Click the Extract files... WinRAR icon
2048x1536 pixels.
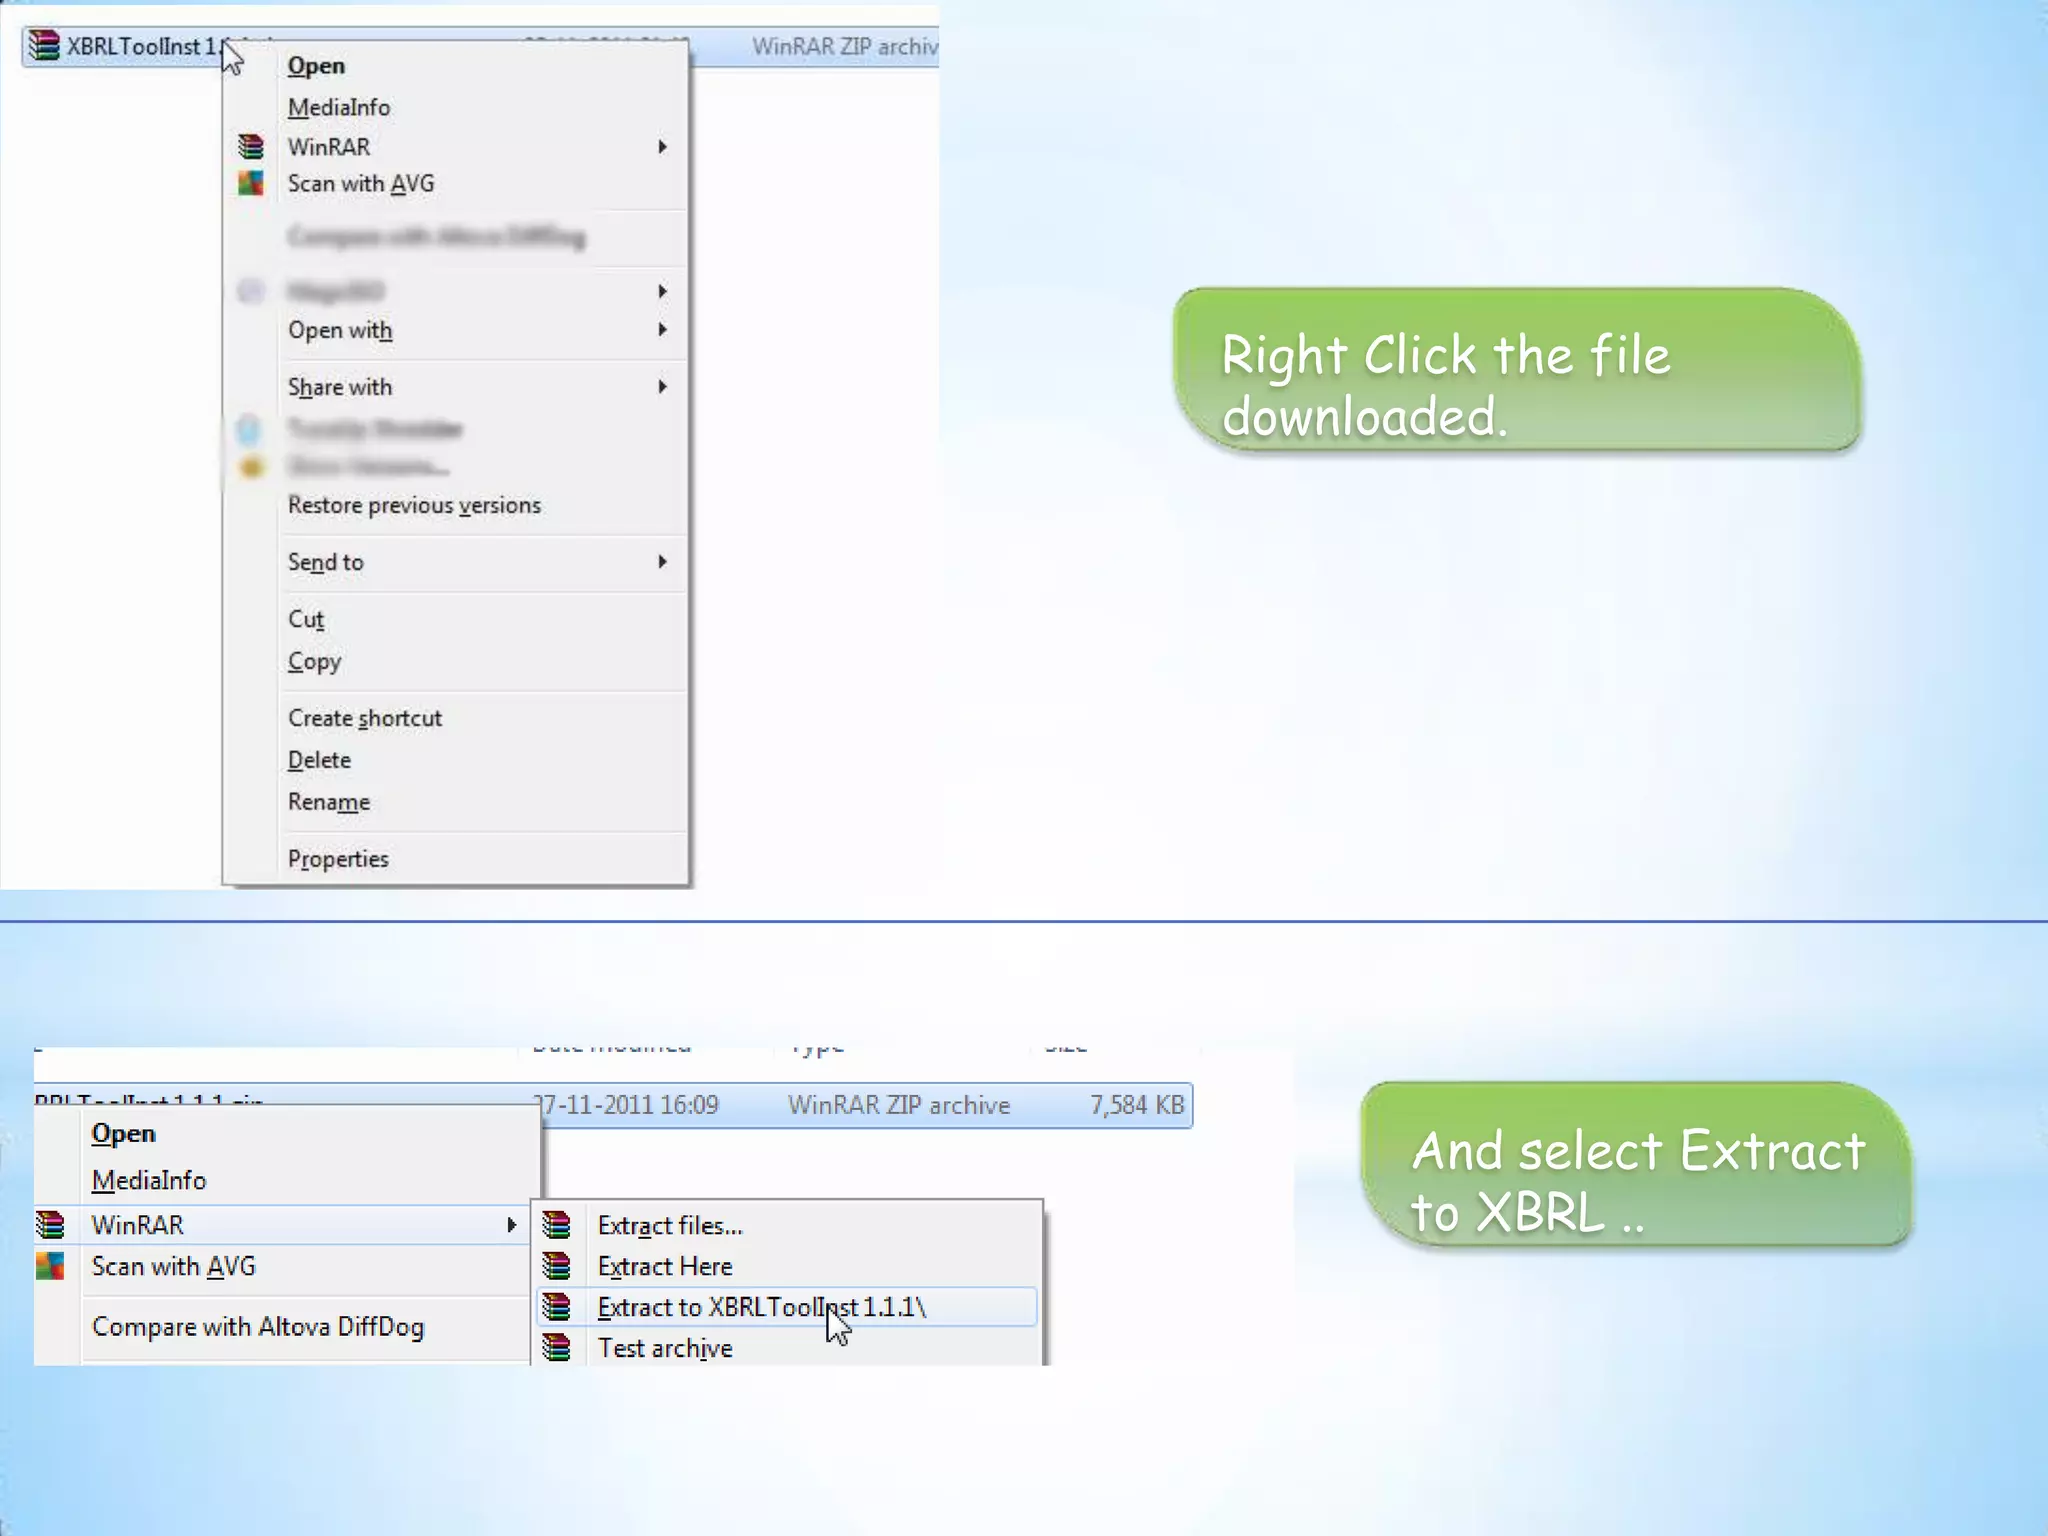point(557,1225)
